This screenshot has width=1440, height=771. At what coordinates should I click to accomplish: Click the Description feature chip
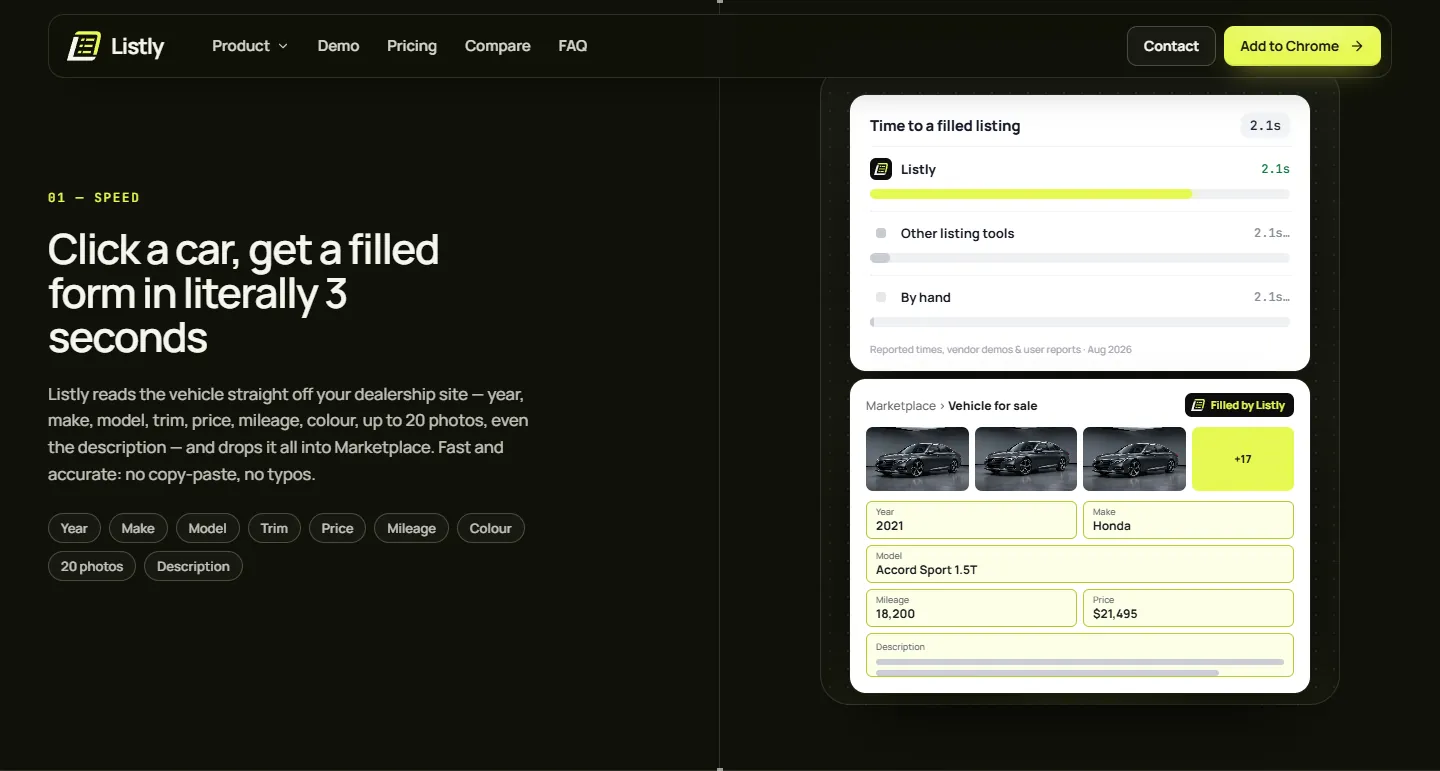tap(193, 566)
